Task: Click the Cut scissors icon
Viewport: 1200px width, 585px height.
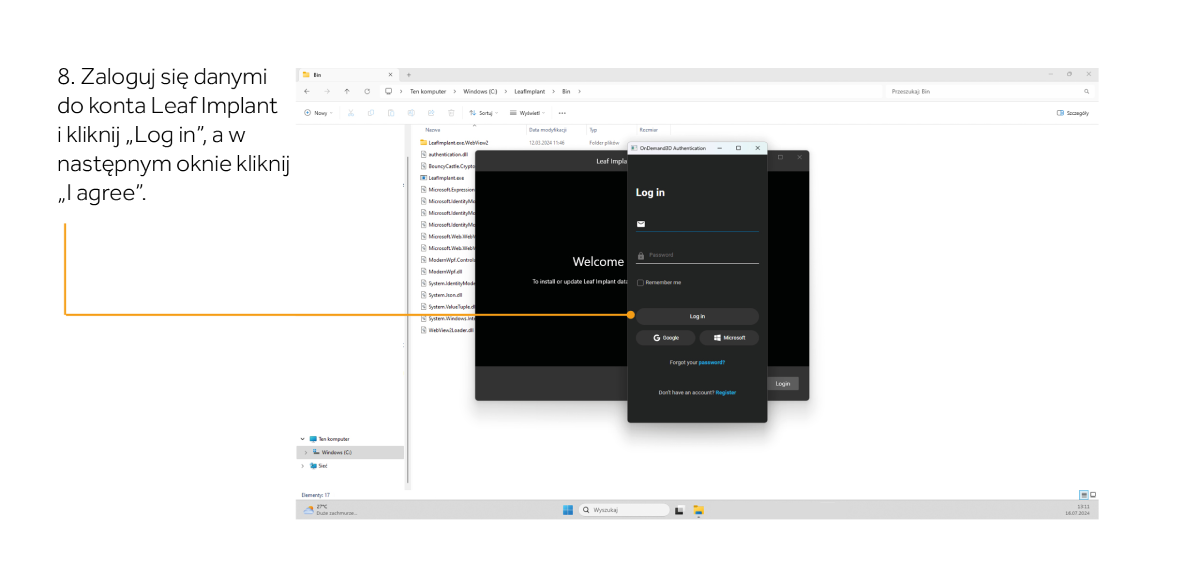Action: click(x=350, y=113)
